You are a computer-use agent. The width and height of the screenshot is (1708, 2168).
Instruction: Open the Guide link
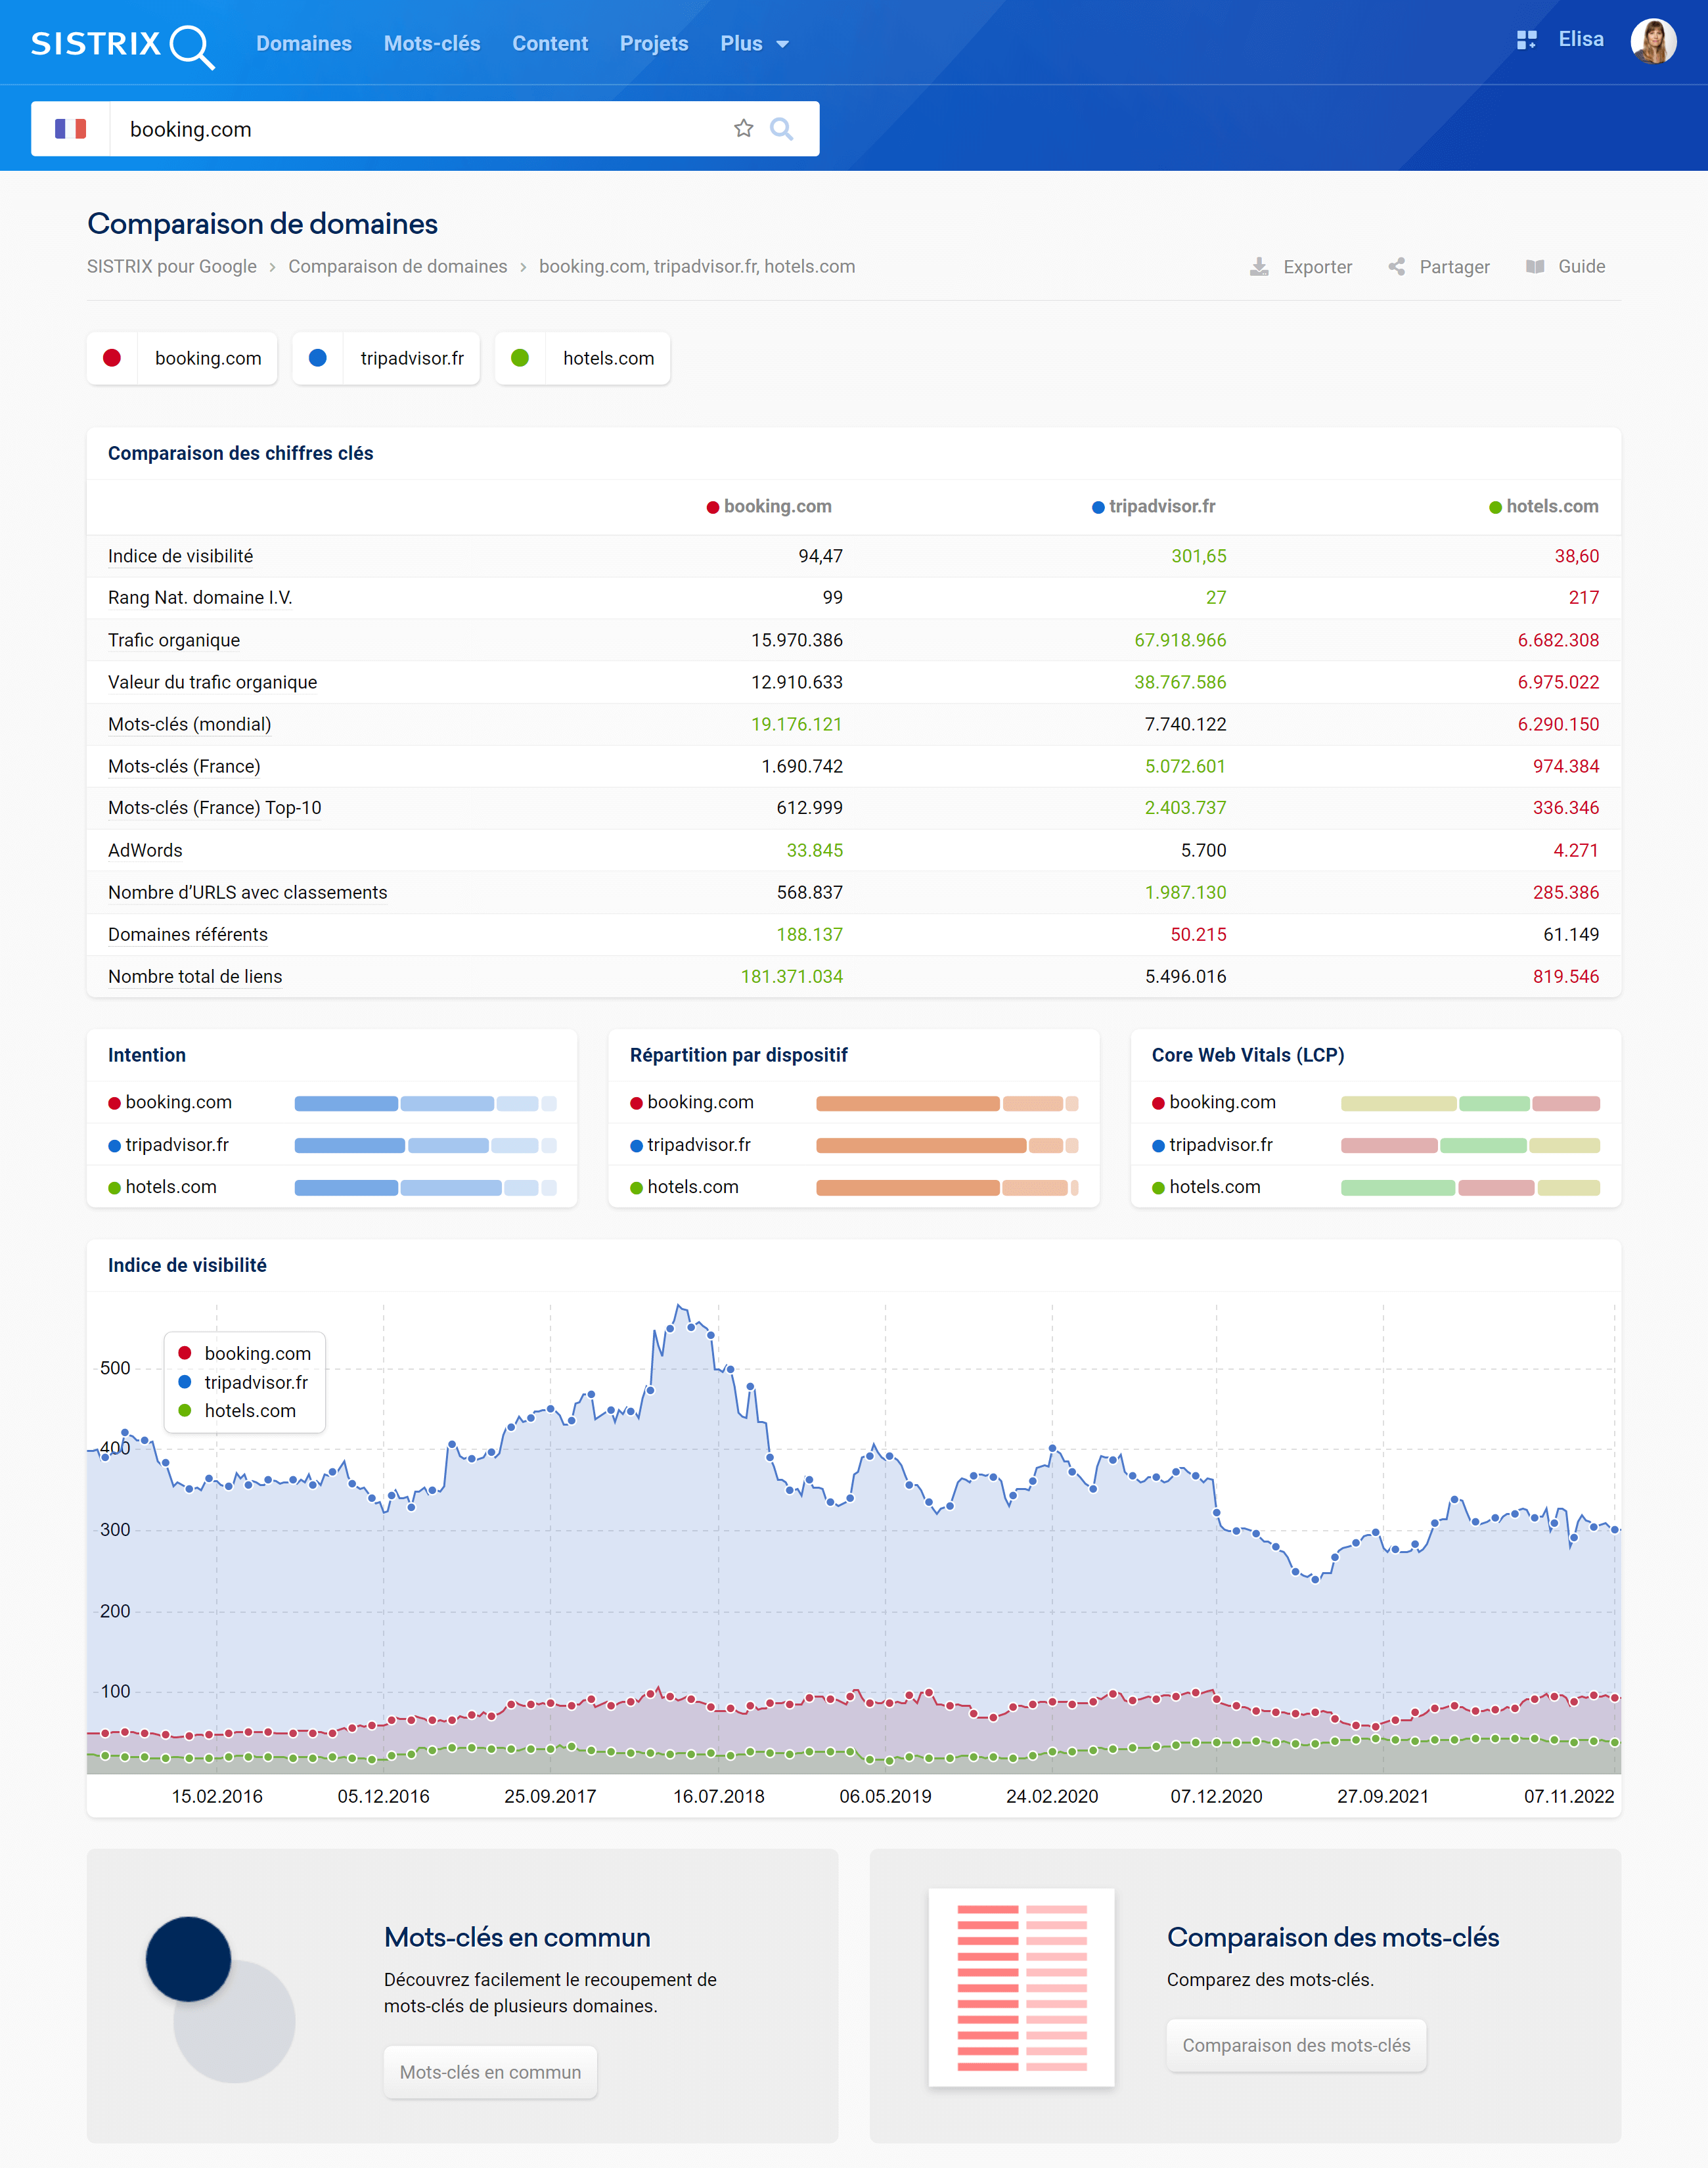click(x=1565, y=267)
